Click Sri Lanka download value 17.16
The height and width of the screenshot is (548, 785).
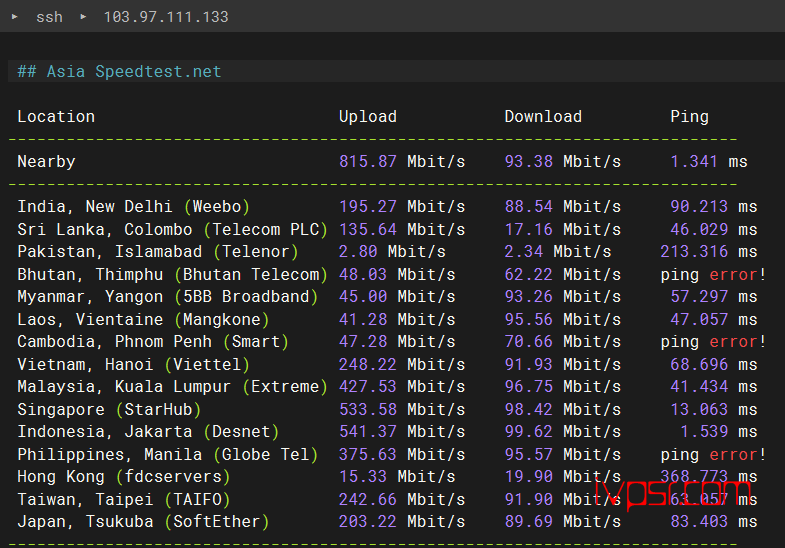529,230
